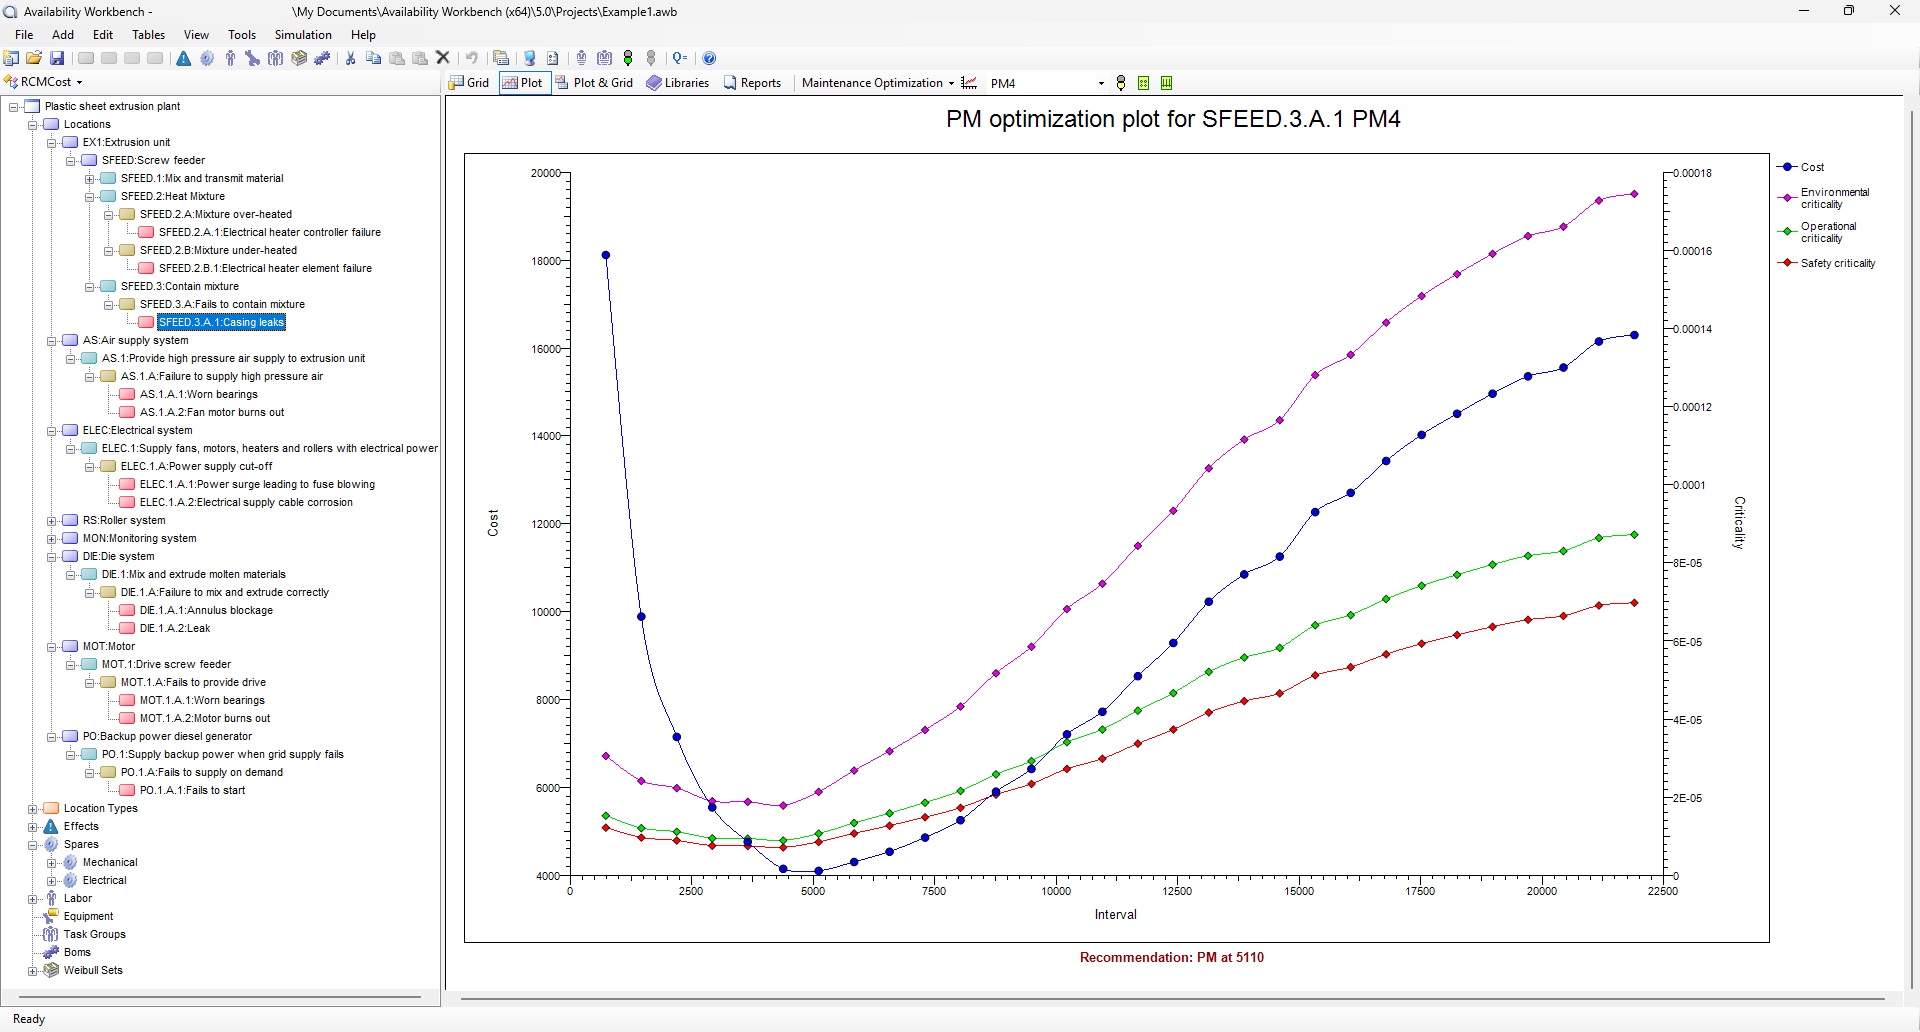Select the Plot & Grid view
Image resolution: width=1920 pixels, height=1032 pixels.
(594, 83)
